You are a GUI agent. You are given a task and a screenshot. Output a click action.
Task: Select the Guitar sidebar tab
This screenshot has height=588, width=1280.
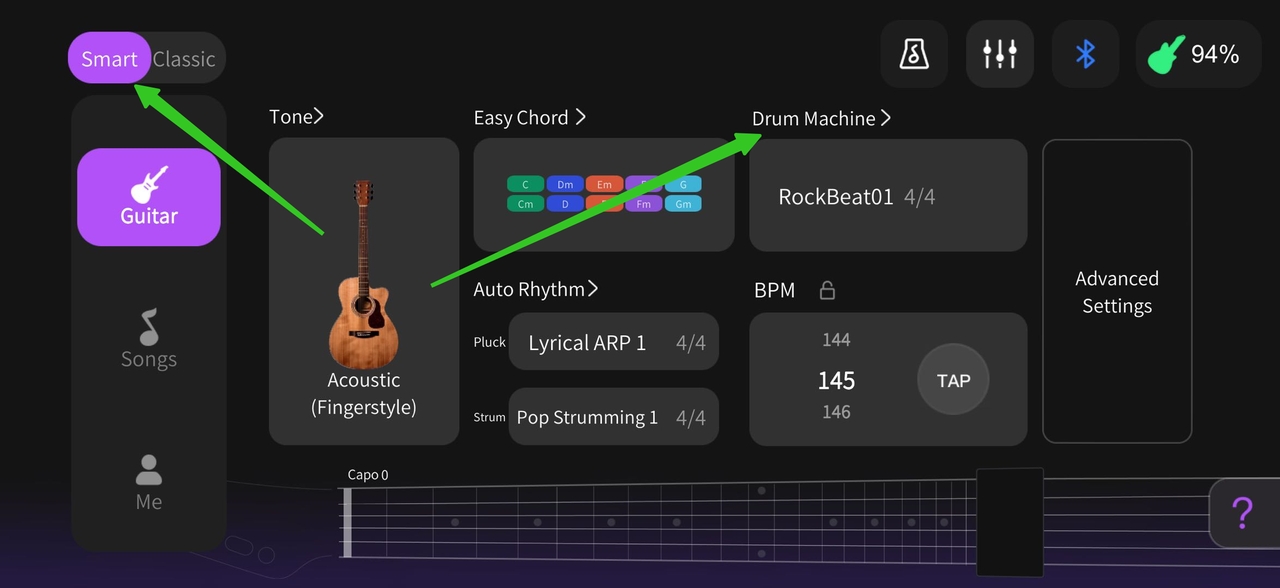click(149, 197)
